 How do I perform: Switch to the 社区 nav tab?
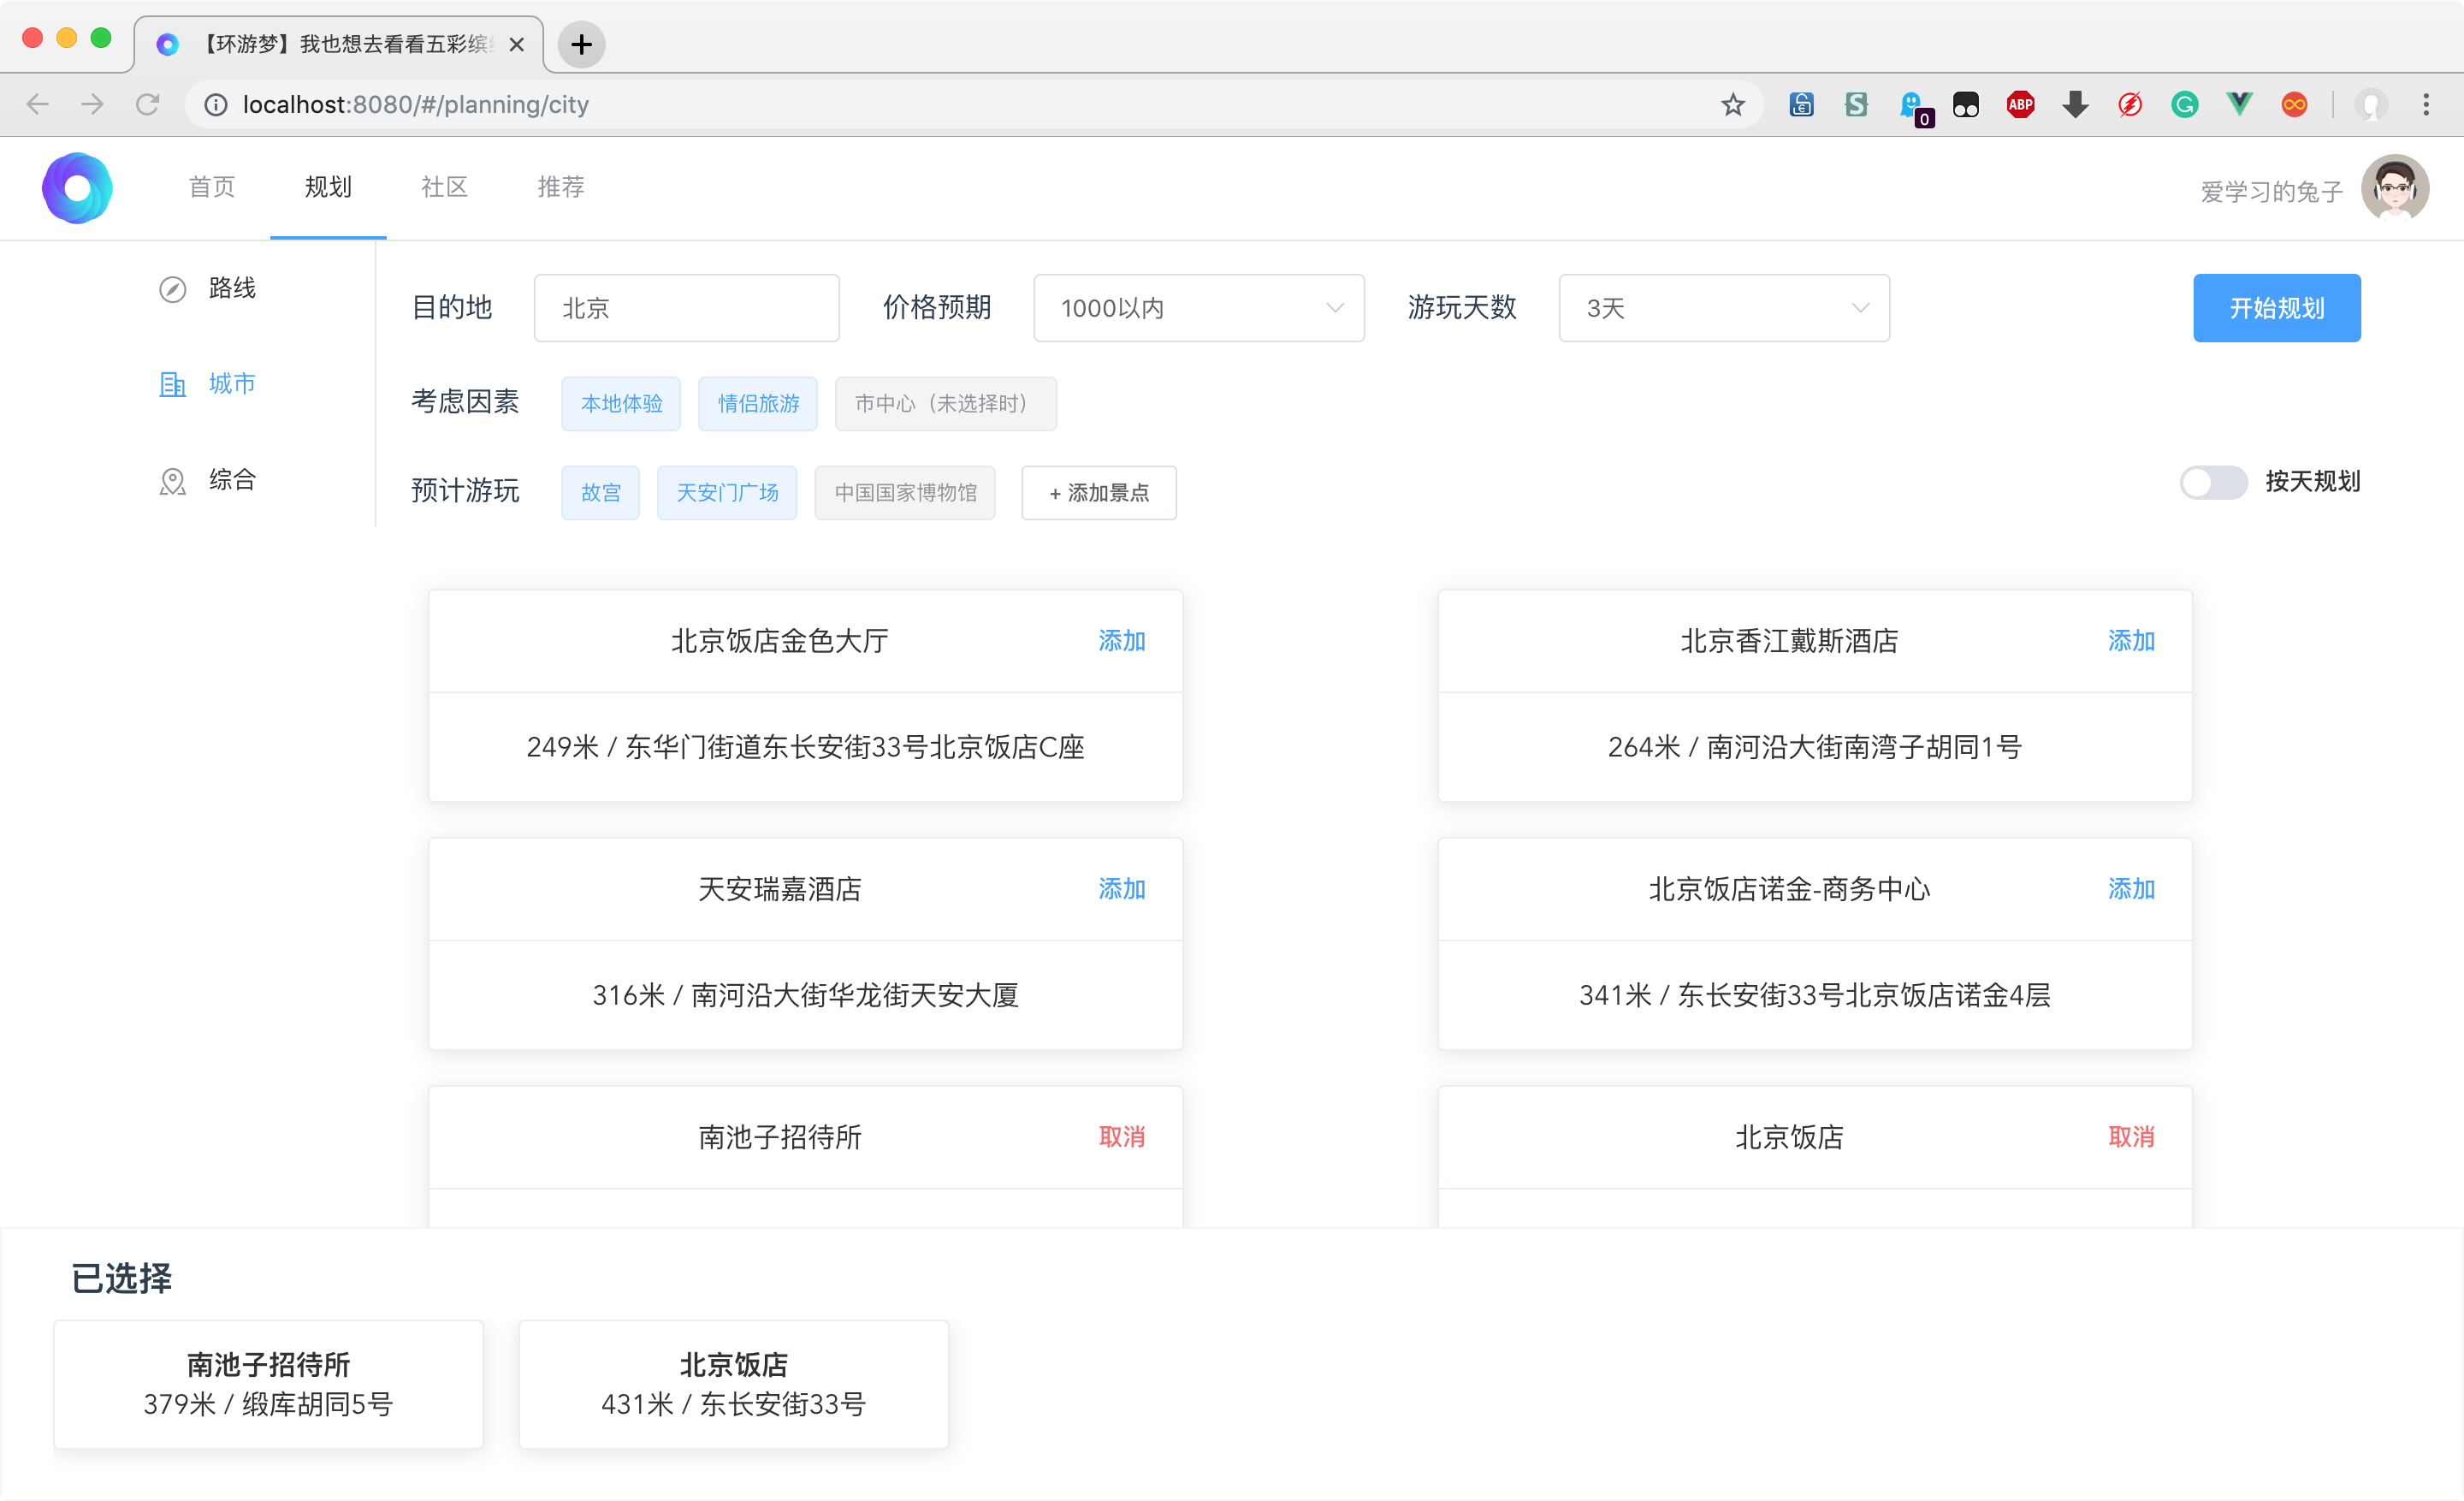[444, 187]
